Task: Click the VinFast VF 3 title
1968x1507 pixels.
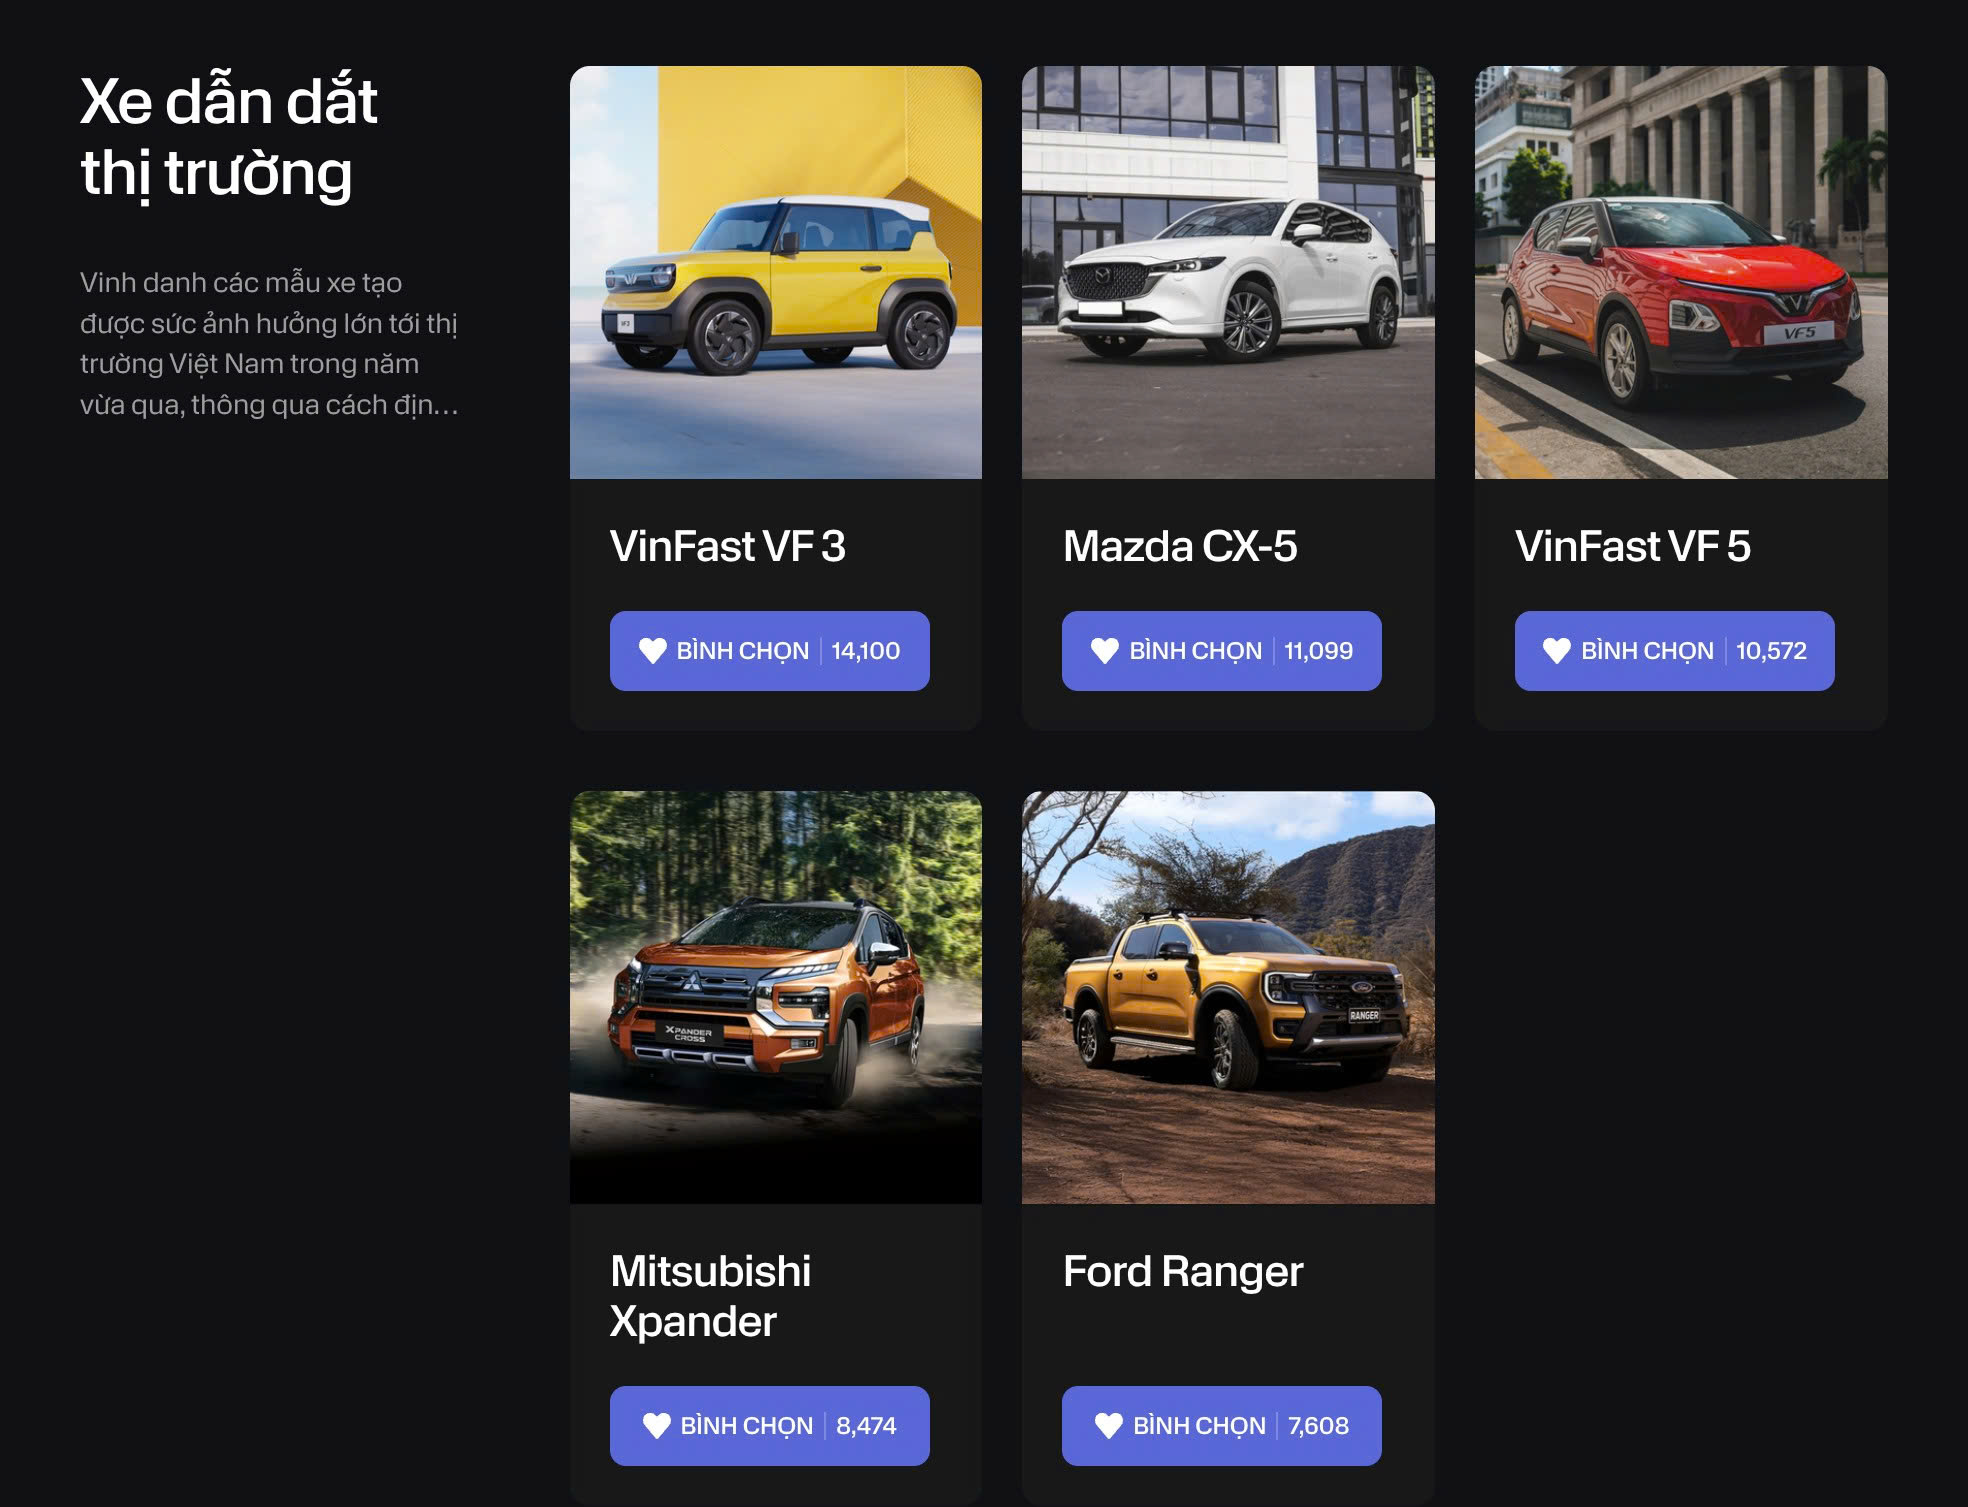Action: pyautogui.click(x=728, y=547)
